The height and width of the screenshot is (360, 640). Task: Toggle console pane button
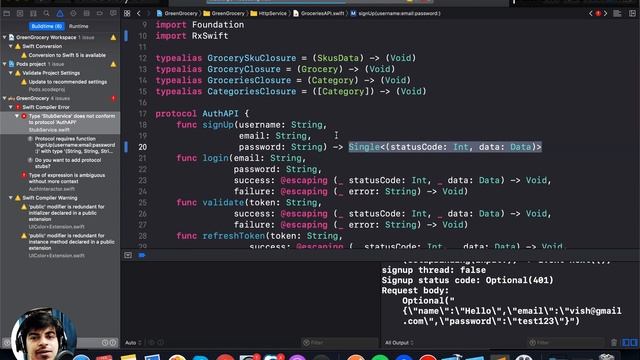click(x=633, y=342)
